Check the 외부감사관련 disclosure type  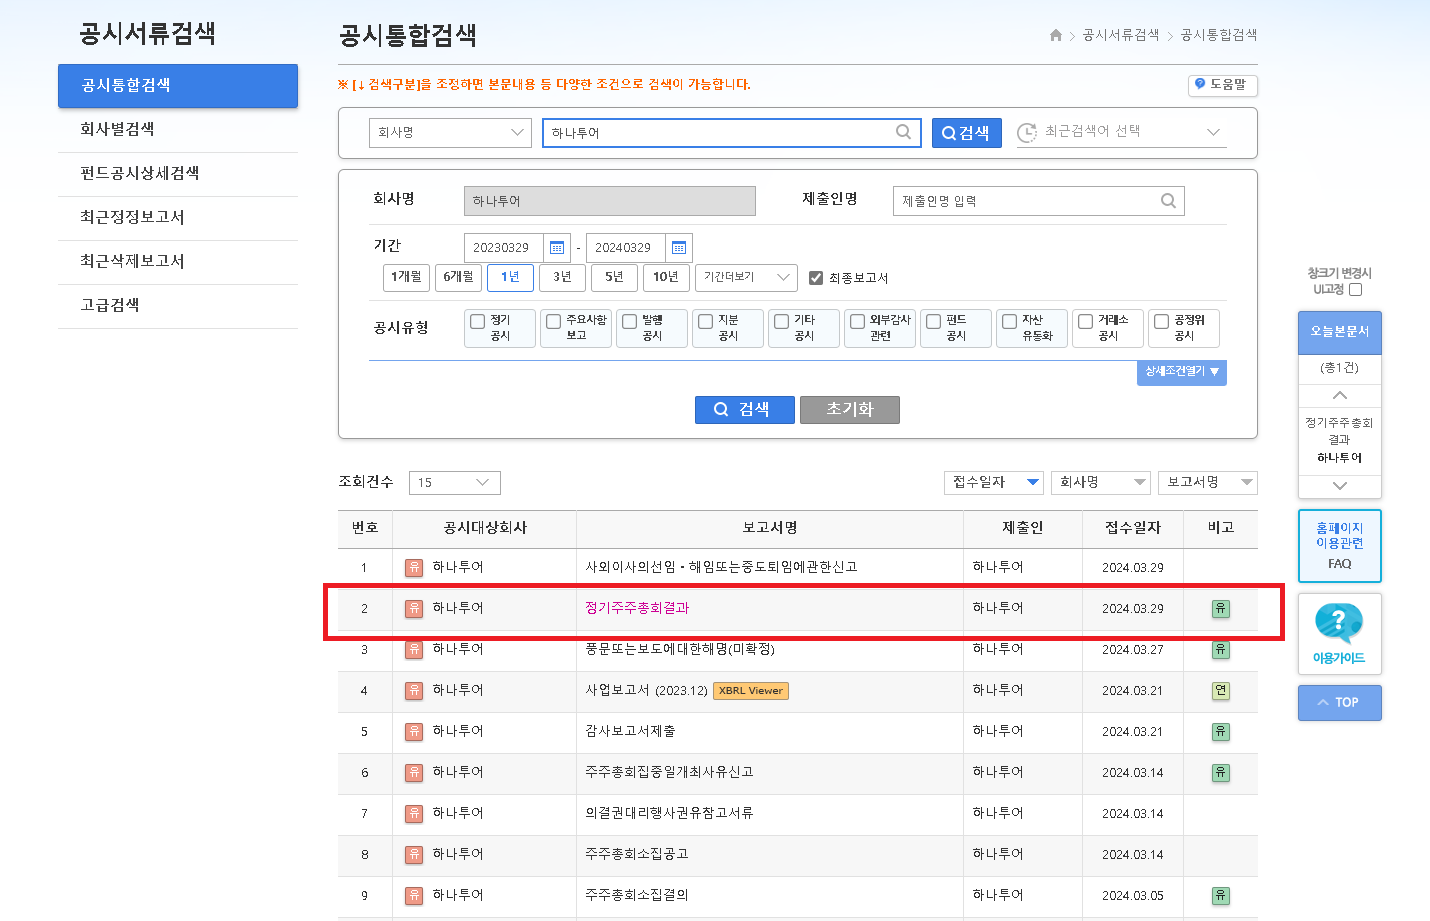858,322
